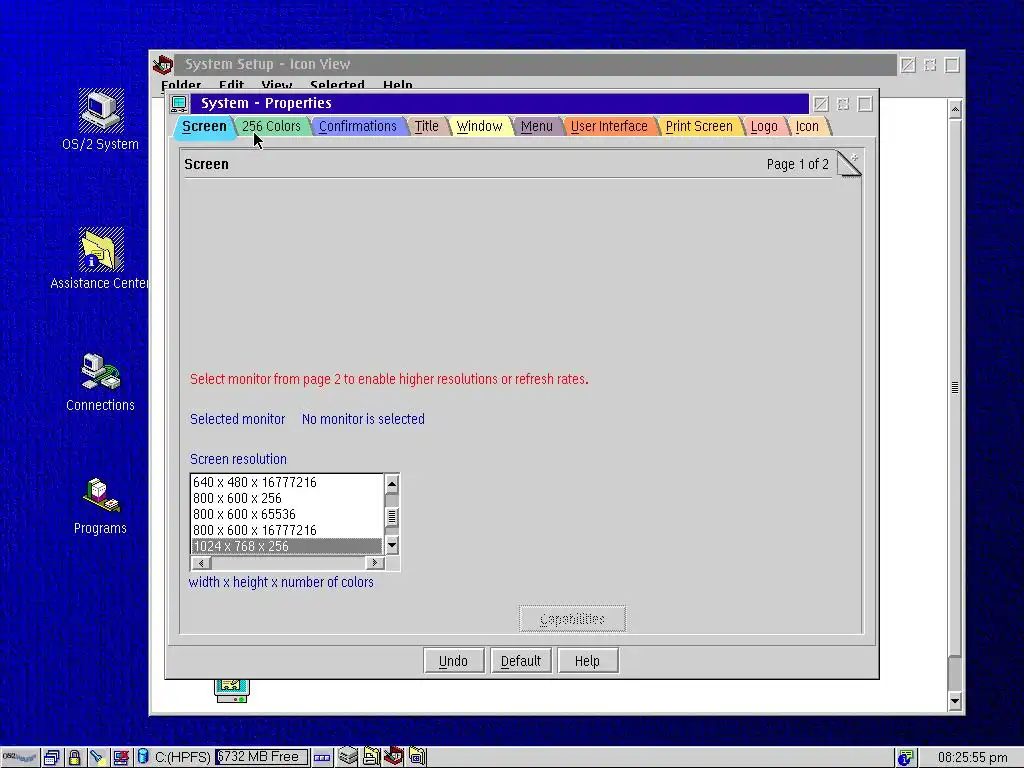Click the WarpCenter clock 08:25:55 pm
1024x768 pixels.
click(x=972, y=758)
